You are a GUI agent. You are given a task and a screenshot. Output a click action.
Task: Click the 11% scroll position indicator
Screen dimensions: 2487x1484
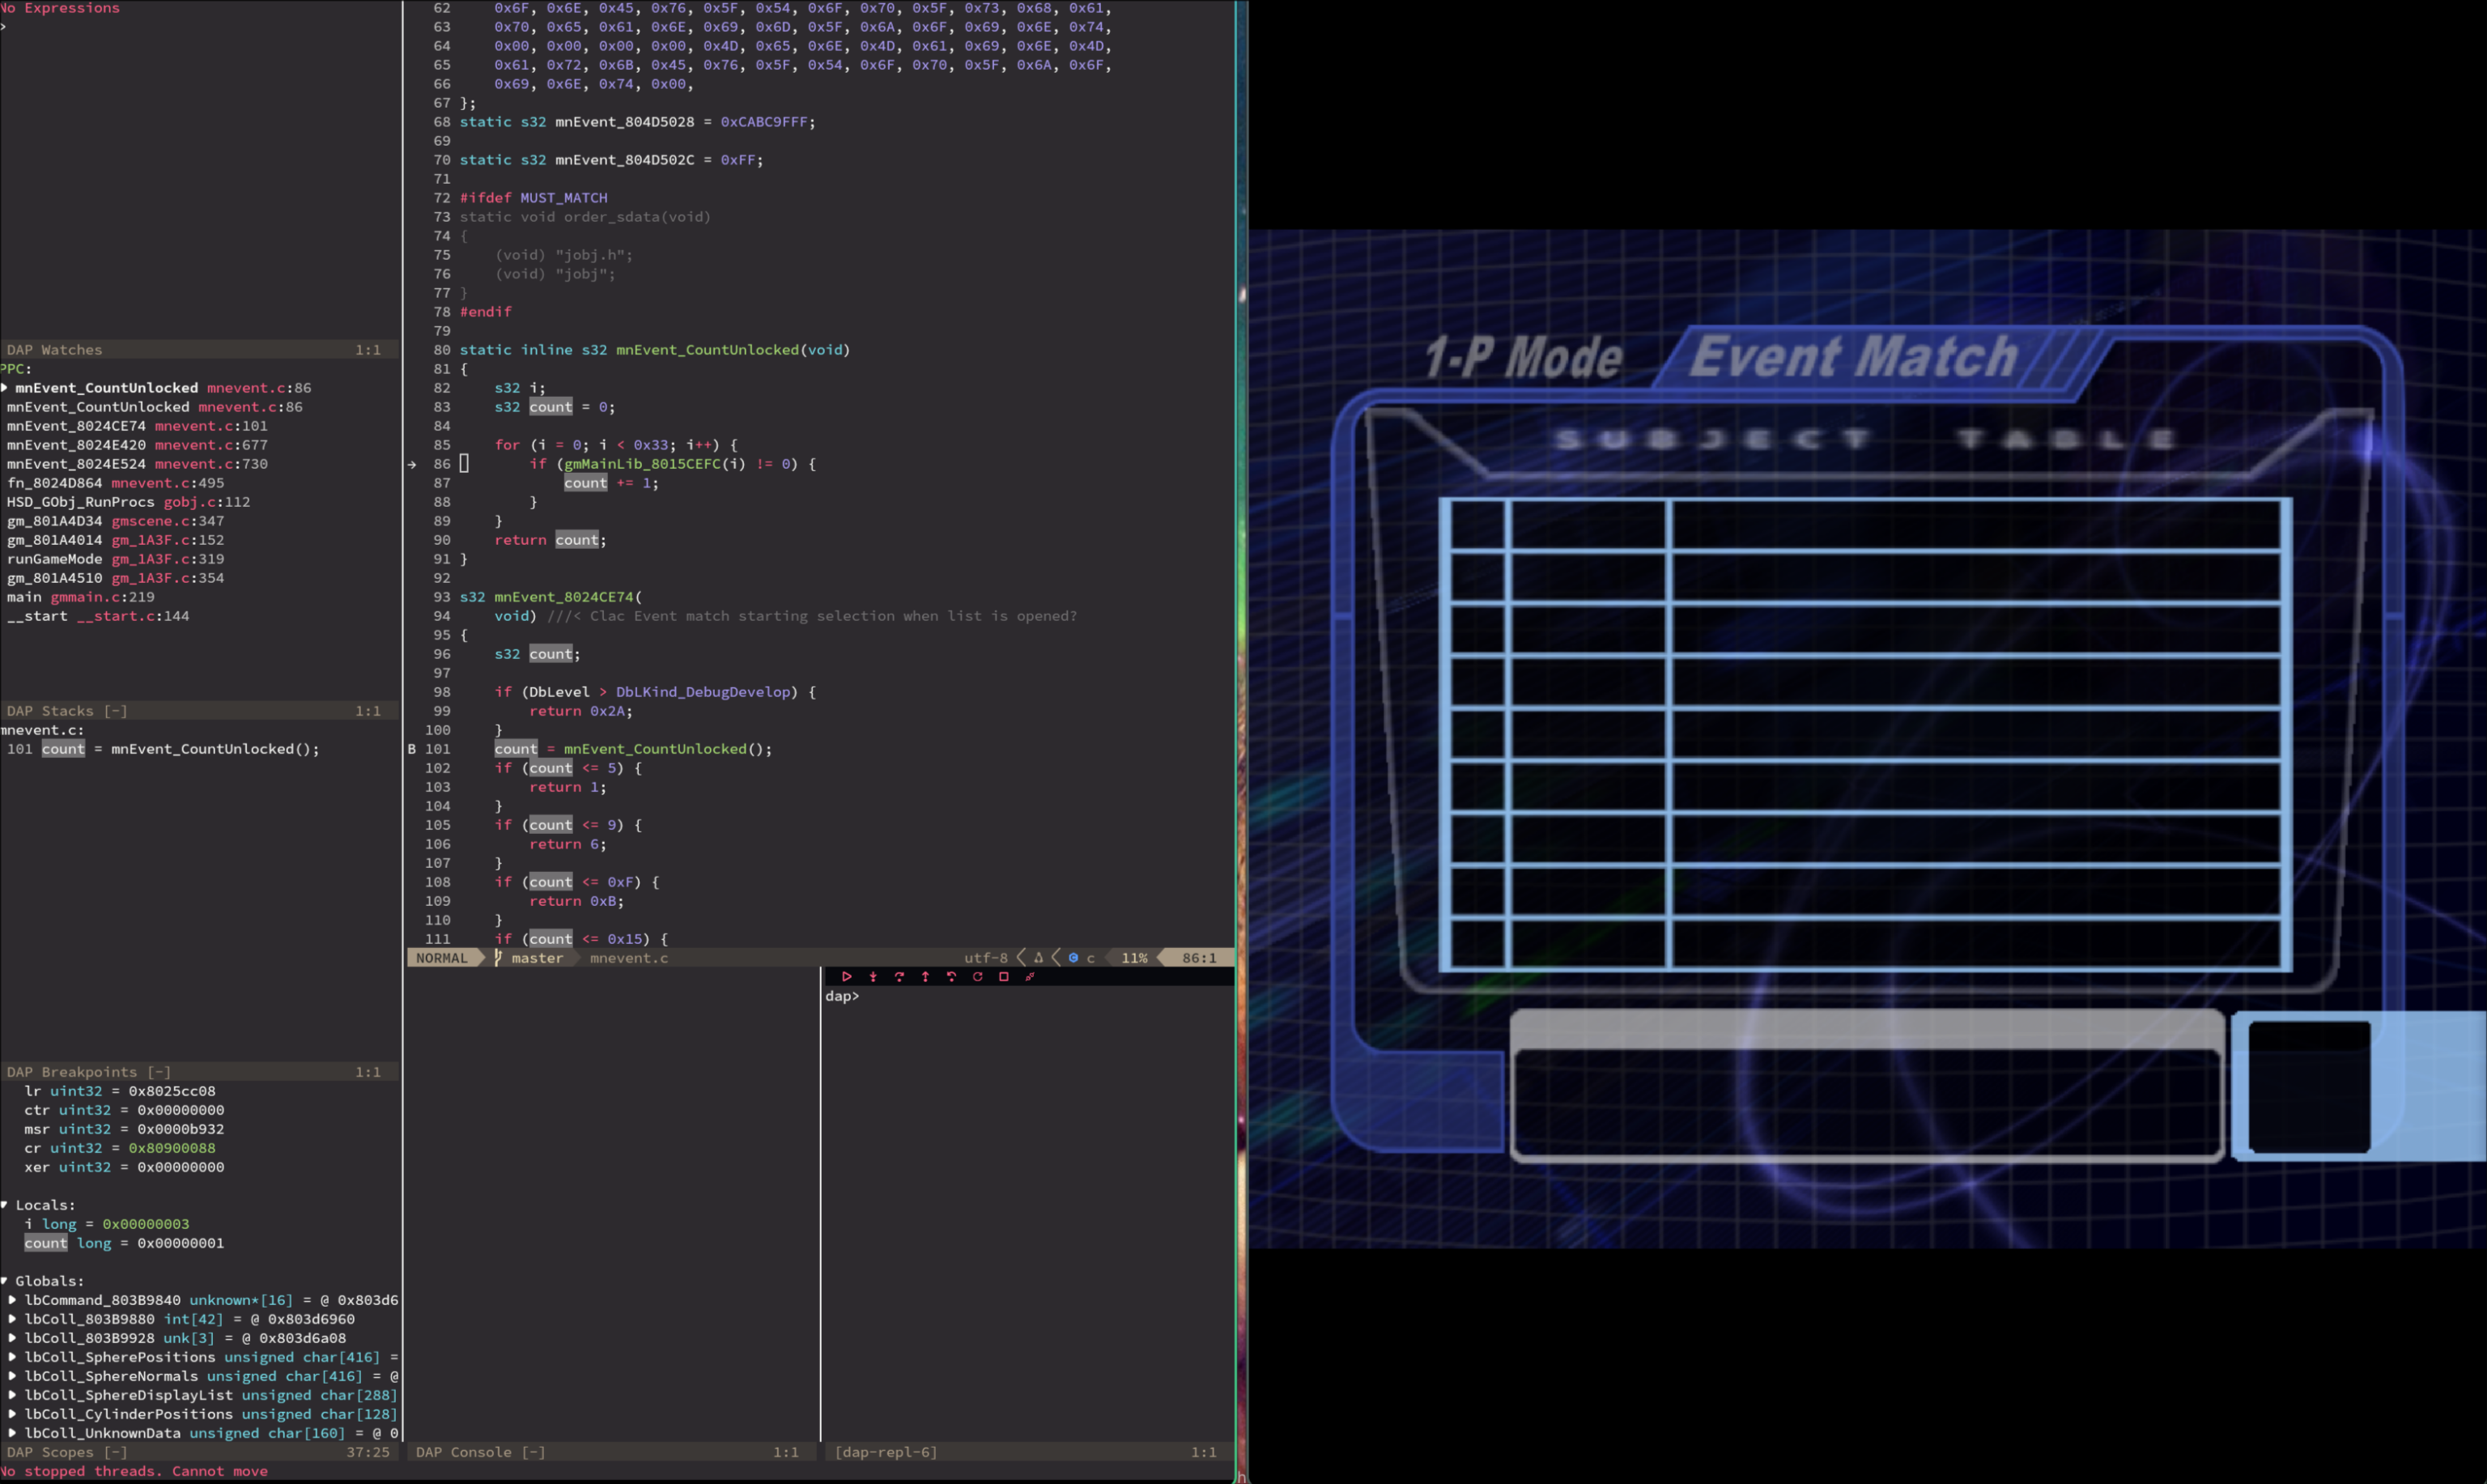(x=1134, y=958)
